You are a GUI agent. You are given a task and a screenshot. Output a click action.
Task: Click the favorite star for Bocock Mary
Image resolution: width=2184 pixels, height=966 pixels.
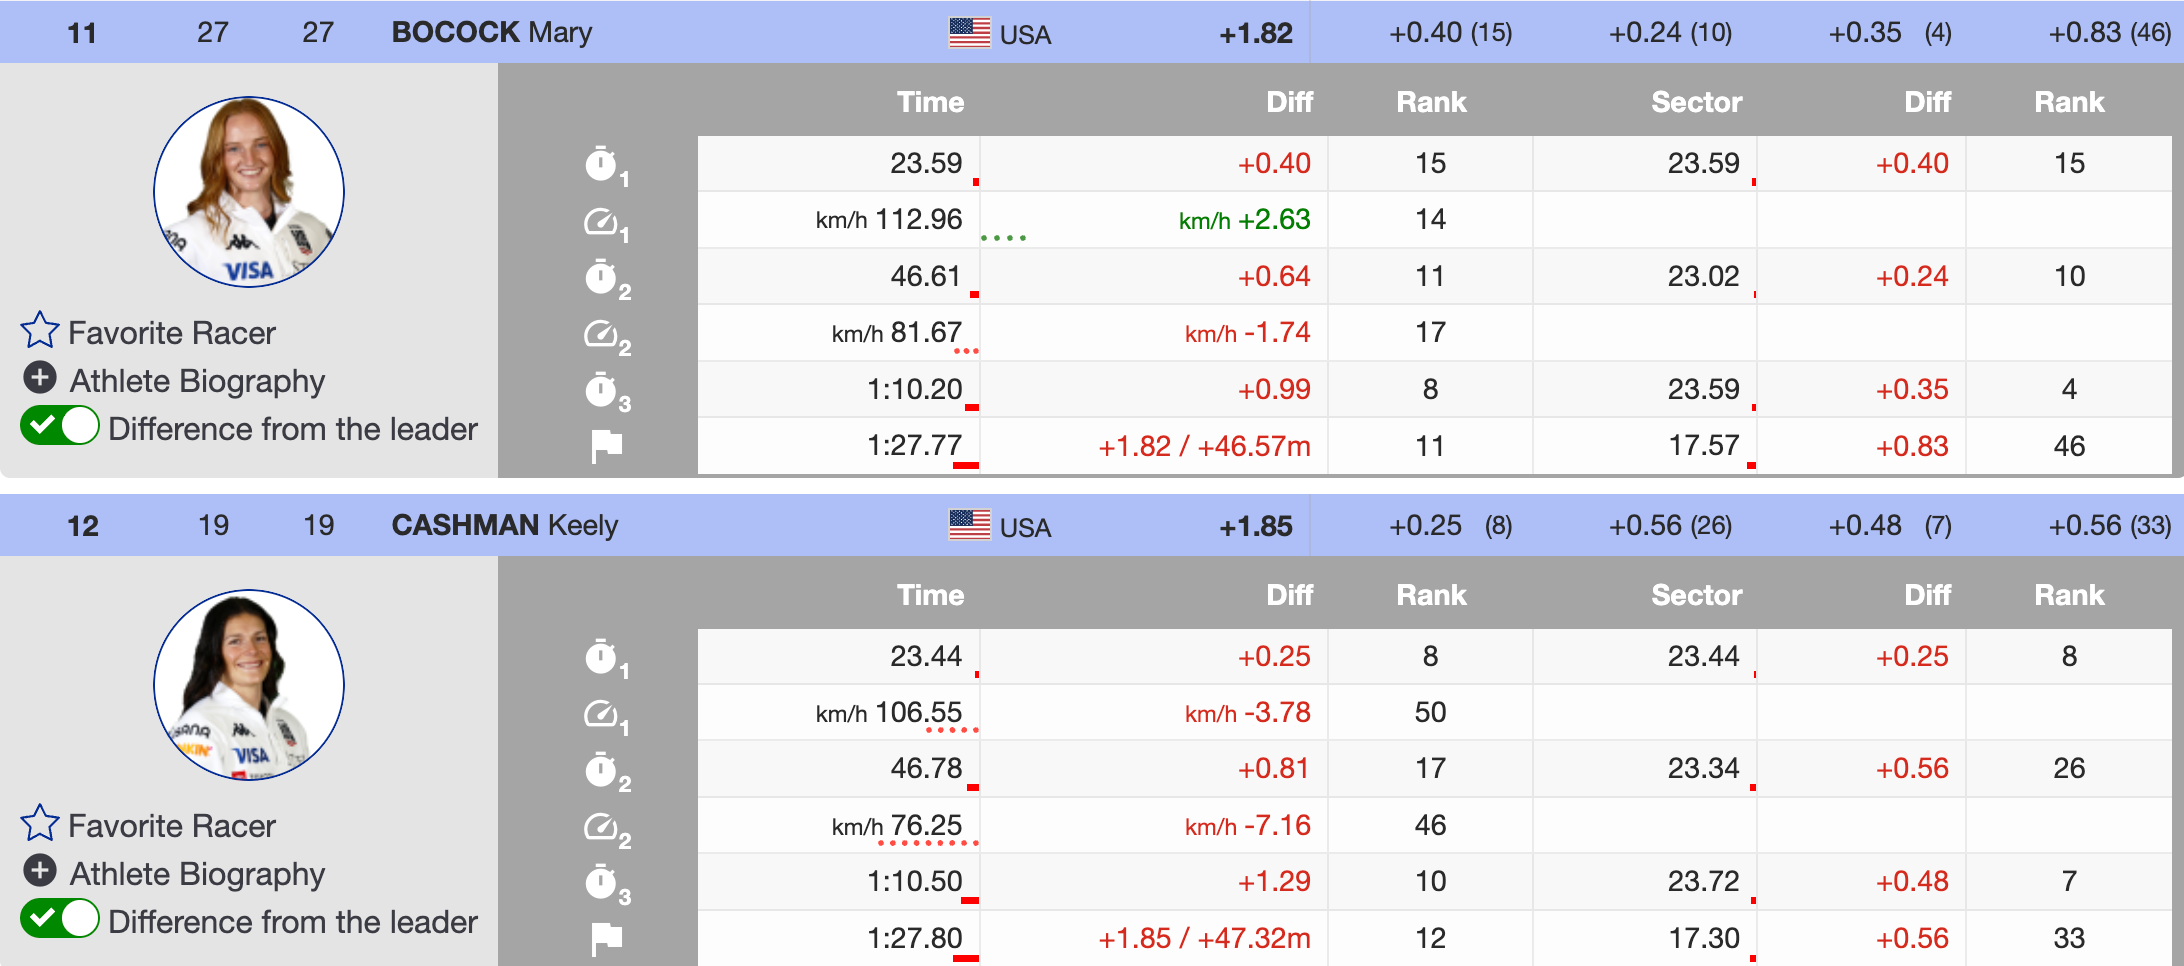pyautogui.click(x=40, y=330)
